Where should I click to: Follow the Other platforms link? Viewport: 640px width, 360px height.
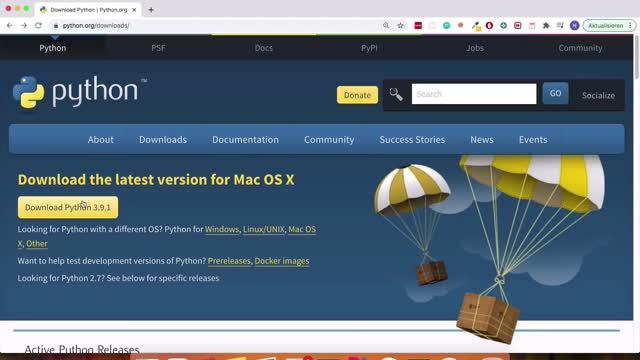37,244
